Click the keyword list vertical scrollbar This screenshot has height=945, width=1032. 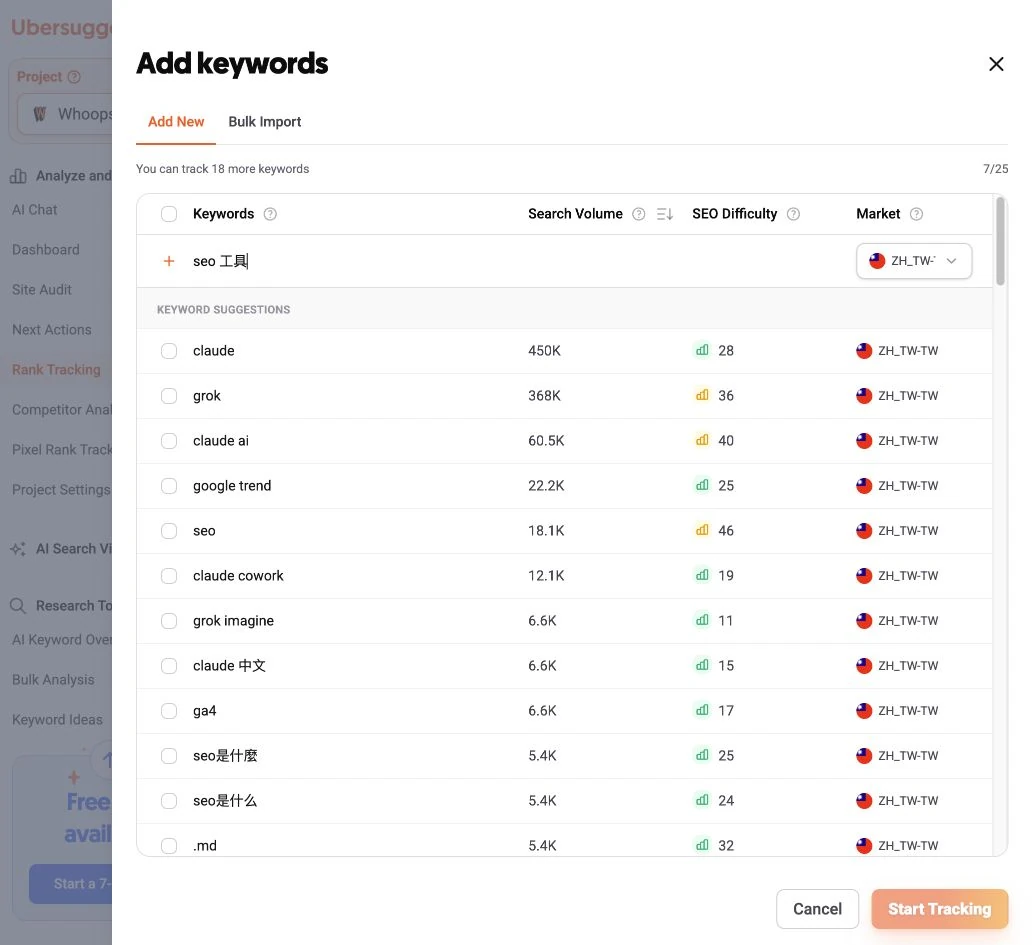pyautogui.click(x=1000, y=241)
